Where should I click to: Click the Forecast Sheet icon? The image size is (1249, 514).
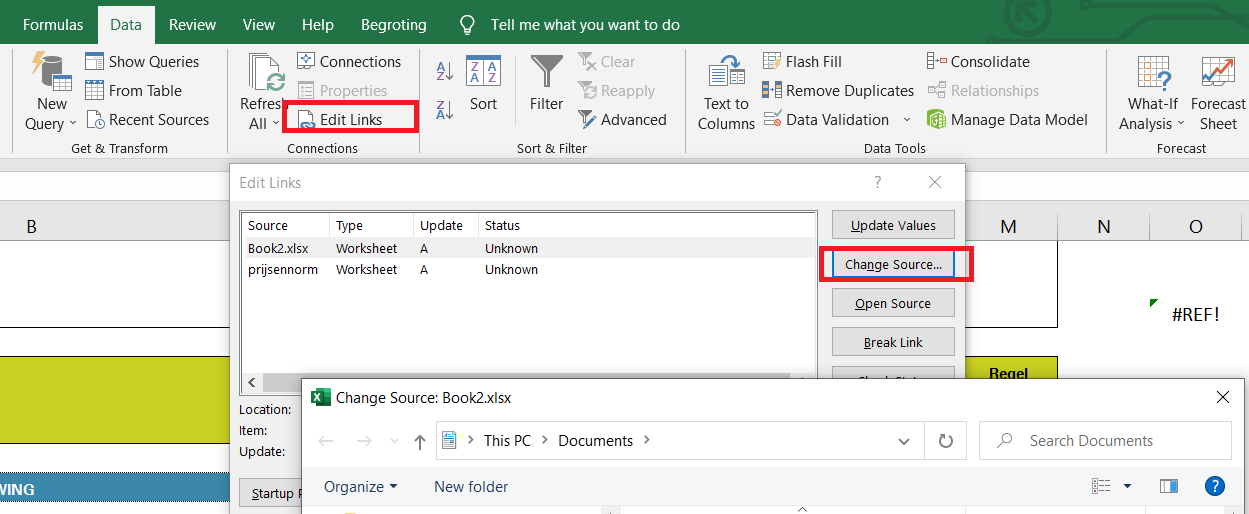pos(1218,74)
